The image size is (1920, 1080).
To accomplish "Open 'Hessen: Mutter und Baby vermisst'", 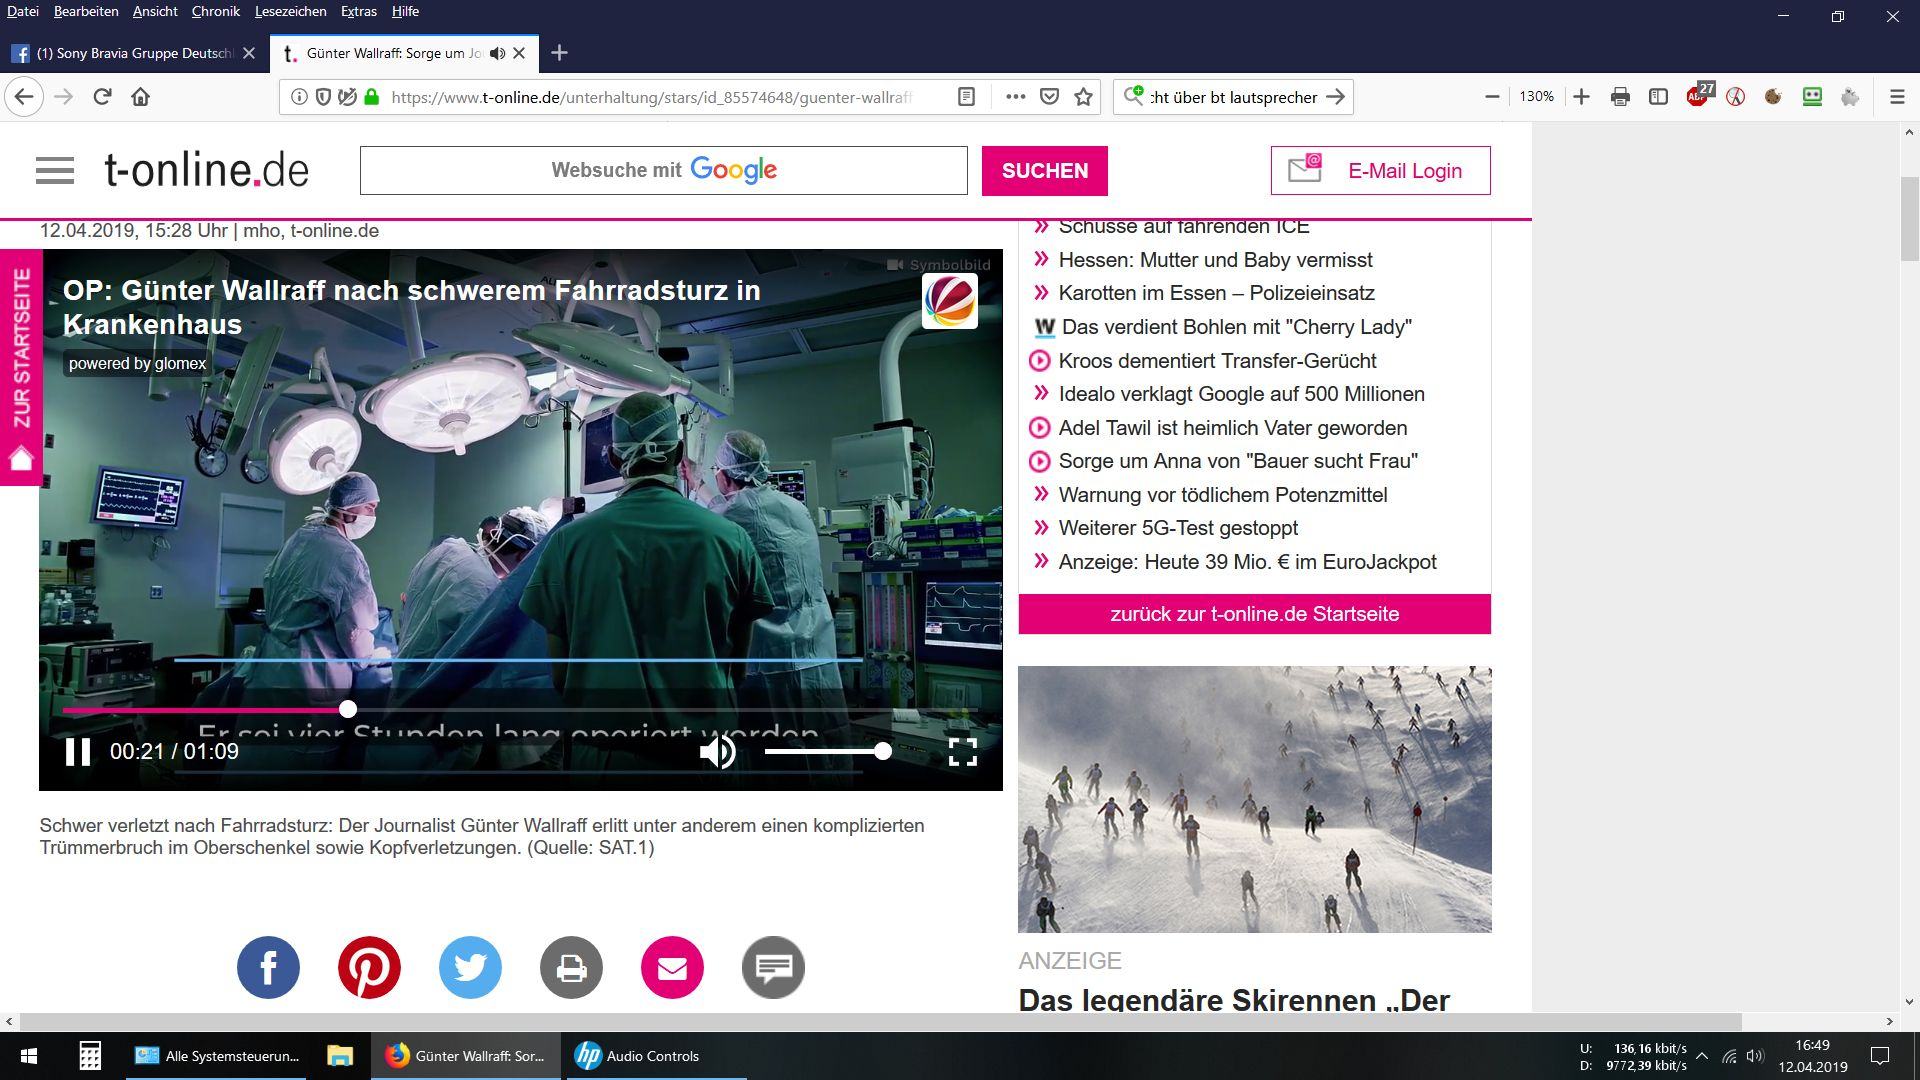I will (1215, 260).
